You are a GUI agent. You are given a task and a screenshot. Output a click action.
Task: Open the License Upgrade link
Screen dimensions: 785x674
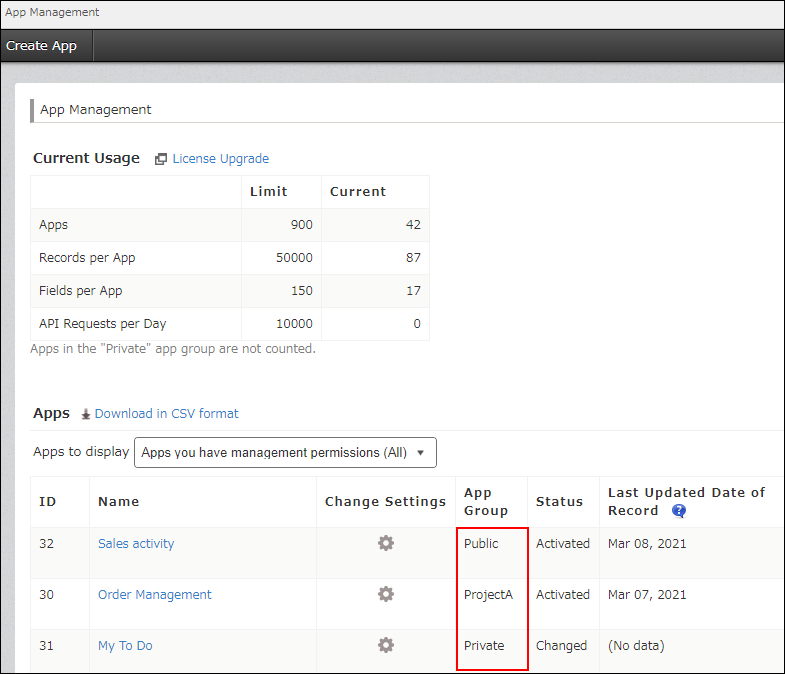tap(220, 159)
